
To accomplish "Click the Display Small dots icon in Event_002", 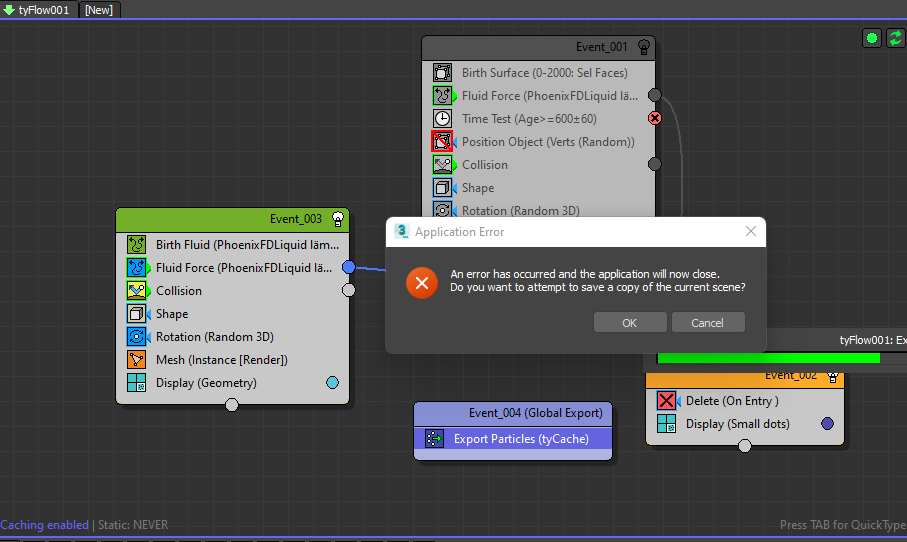I will 666,423.
